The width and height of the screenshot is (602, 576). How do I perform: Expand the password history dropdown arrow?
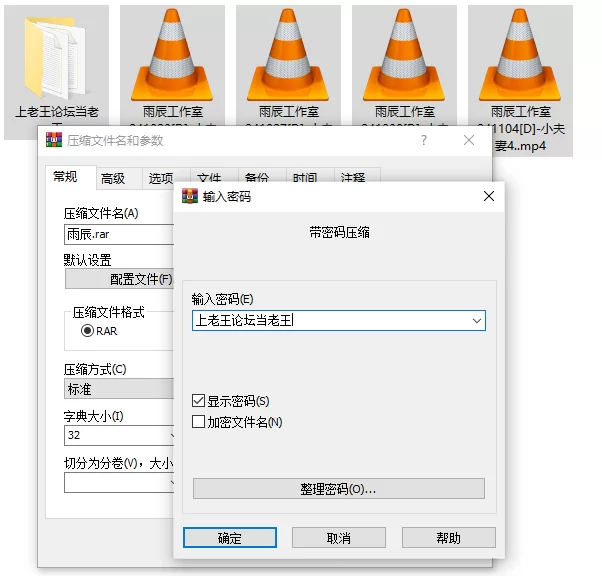tap(477, 321)
